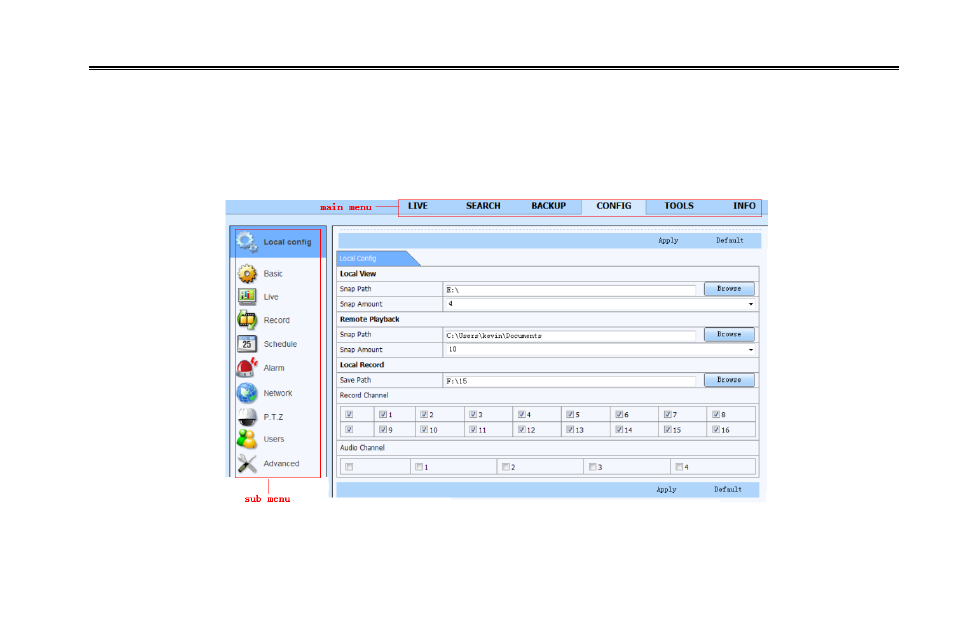Edit the Remote Playback Snap Path field

click(x=570, y=336)
